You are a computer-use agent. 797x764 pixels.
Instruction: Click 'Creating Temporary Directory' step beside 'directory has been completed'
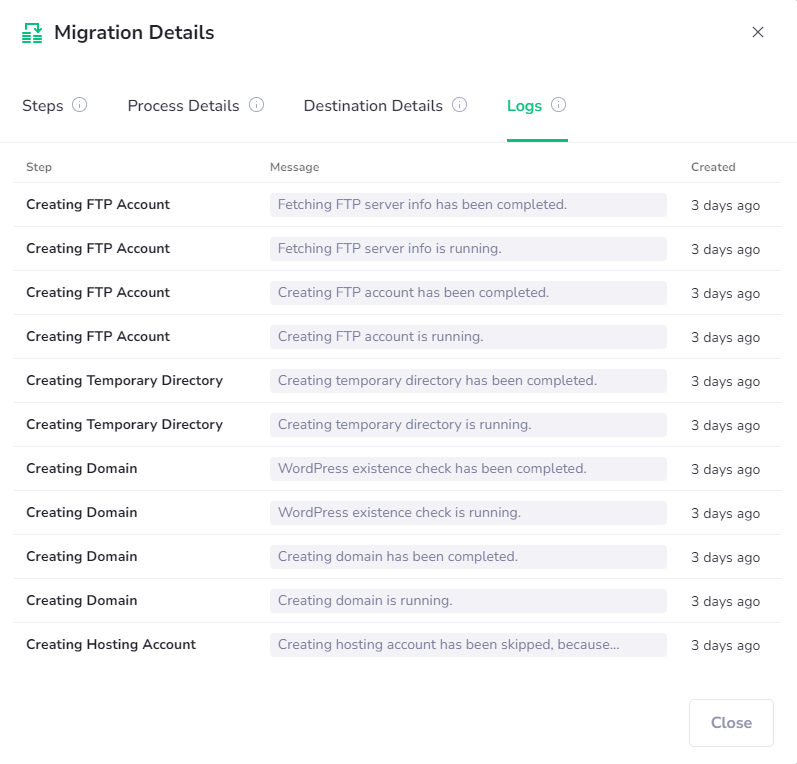[x=125, y=381]
